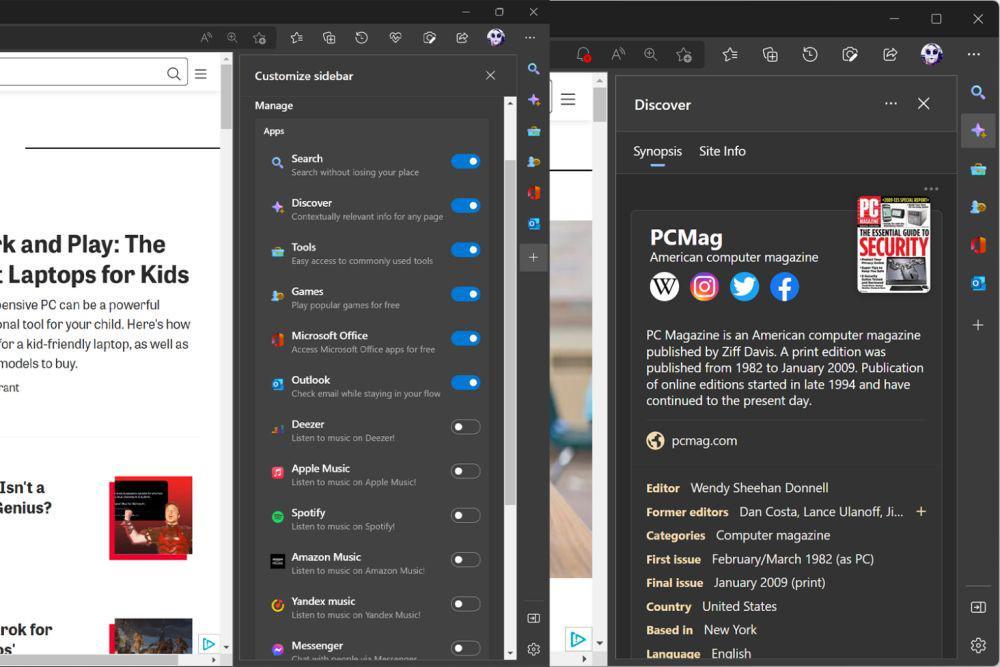
Task: Open the Games icon in left window sidebar
Action: (534, 162)
